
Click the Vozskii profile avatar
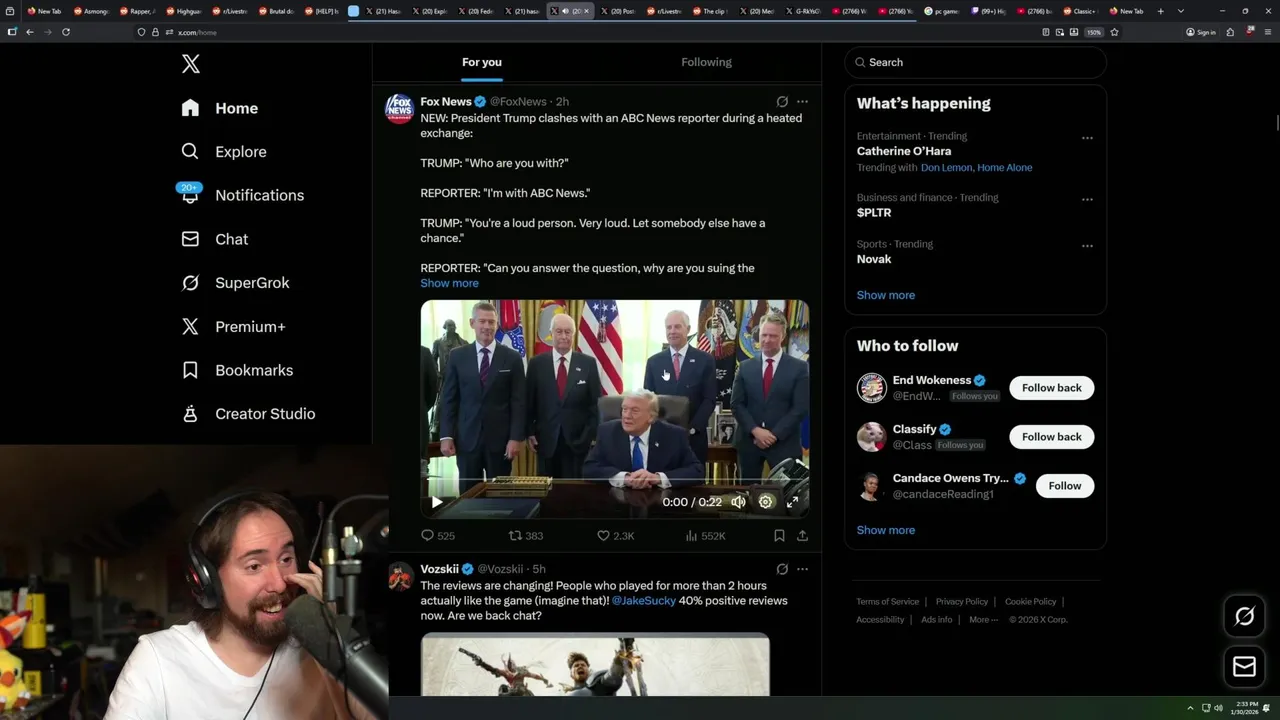click(x=400, y=576)
